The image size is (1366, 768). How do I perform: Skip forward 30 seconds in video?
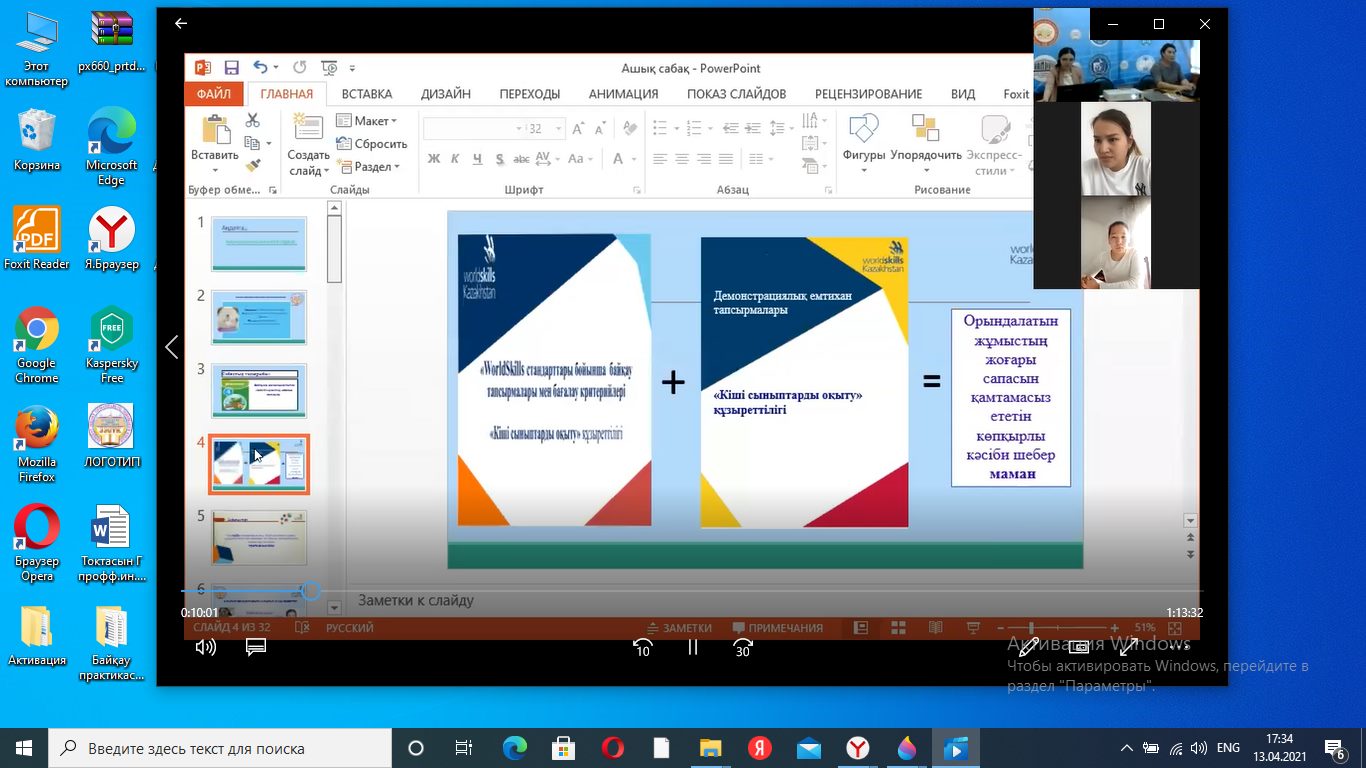point(742,647)
